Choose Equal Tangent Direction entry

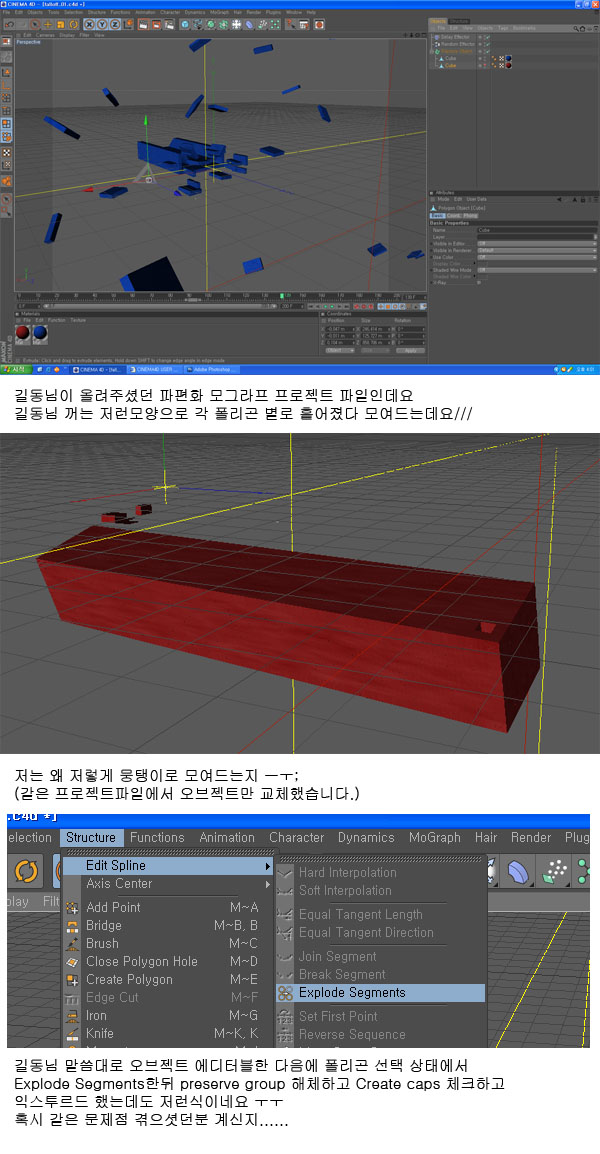point(381,932)
